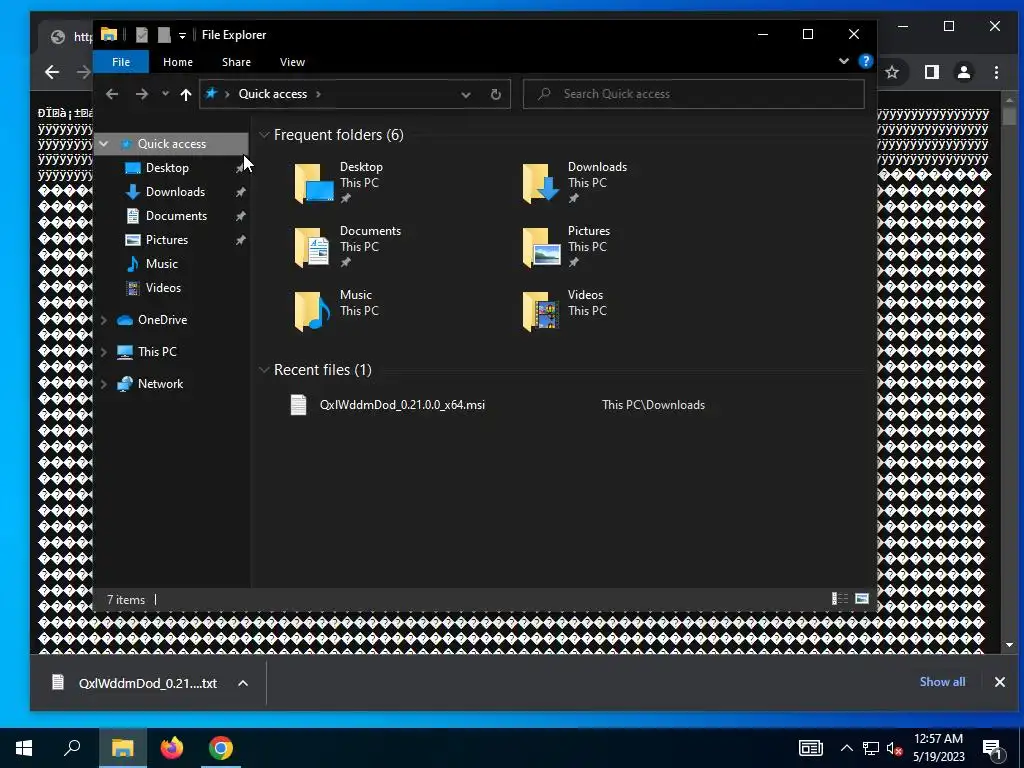The width and height of the screenshot is (1024, 768).
Task: Expand the address bar chevron after Quick access
Action: pos(318,94)
